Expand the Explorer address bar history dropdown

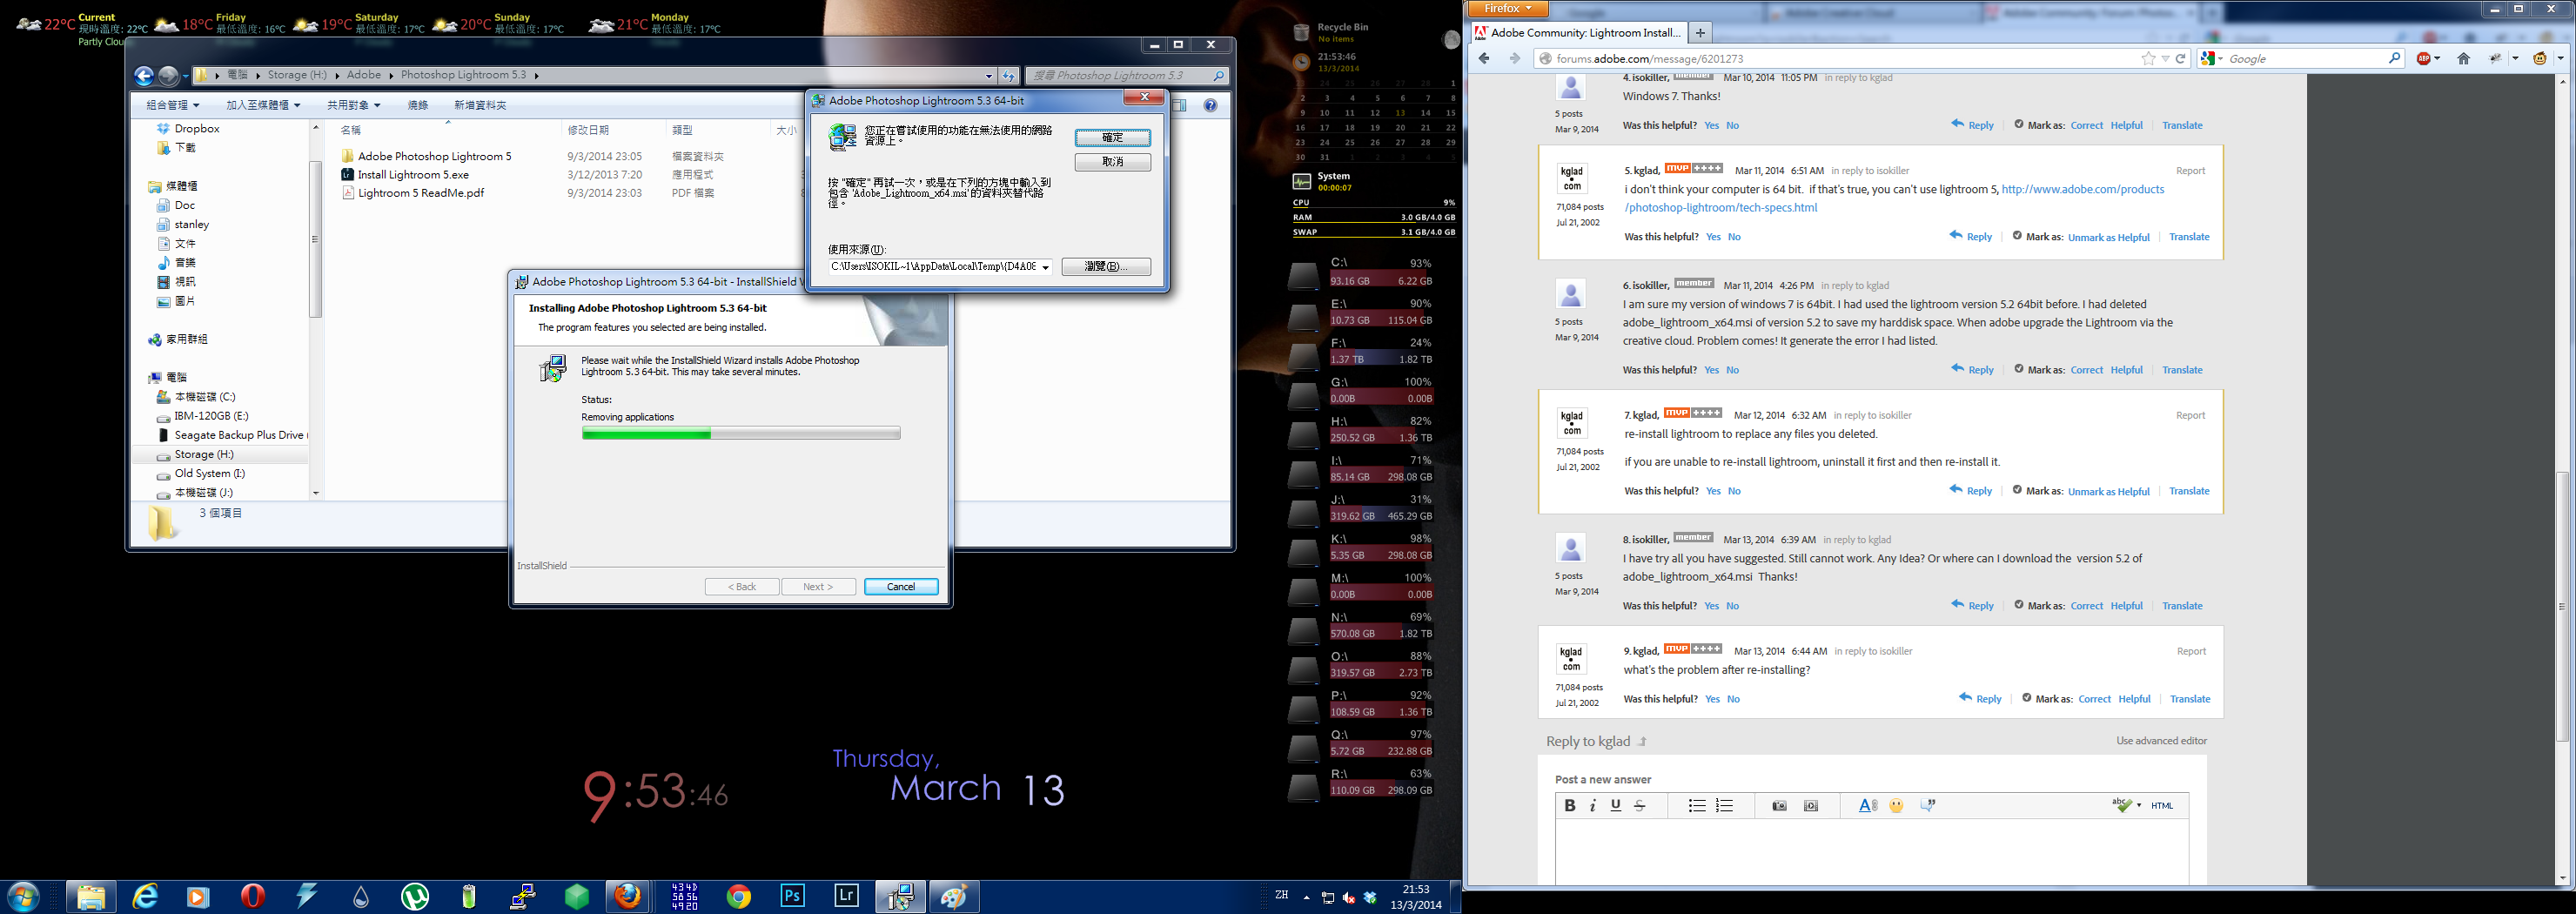point(989,76)
